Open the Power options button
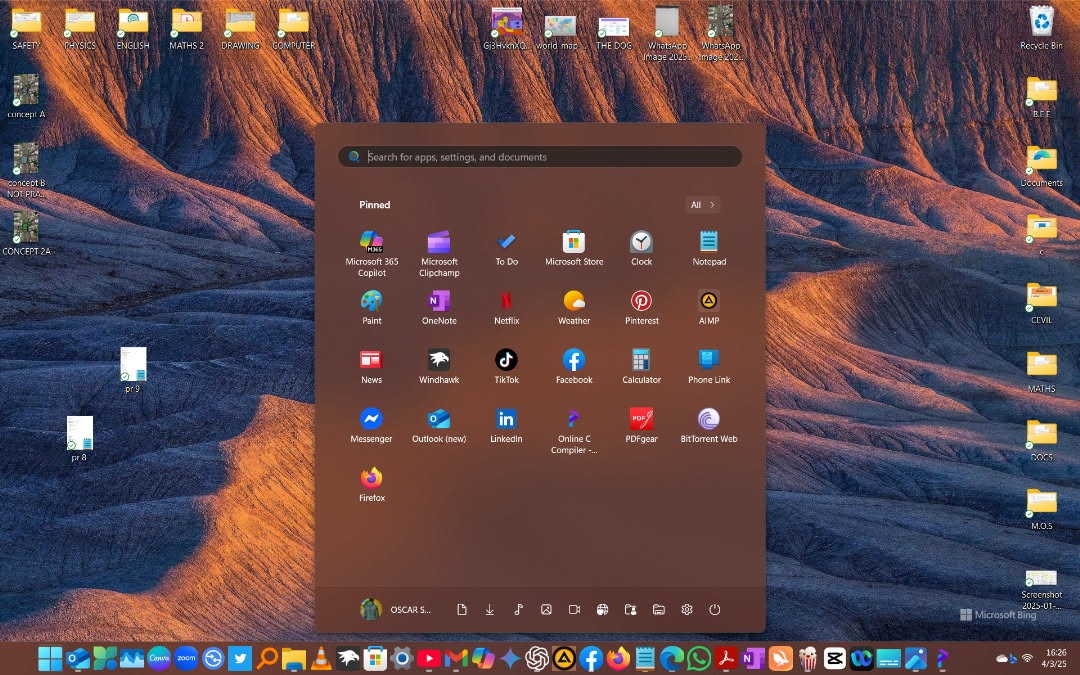Screen dimensions: 1080x675 tap(715, 610)
